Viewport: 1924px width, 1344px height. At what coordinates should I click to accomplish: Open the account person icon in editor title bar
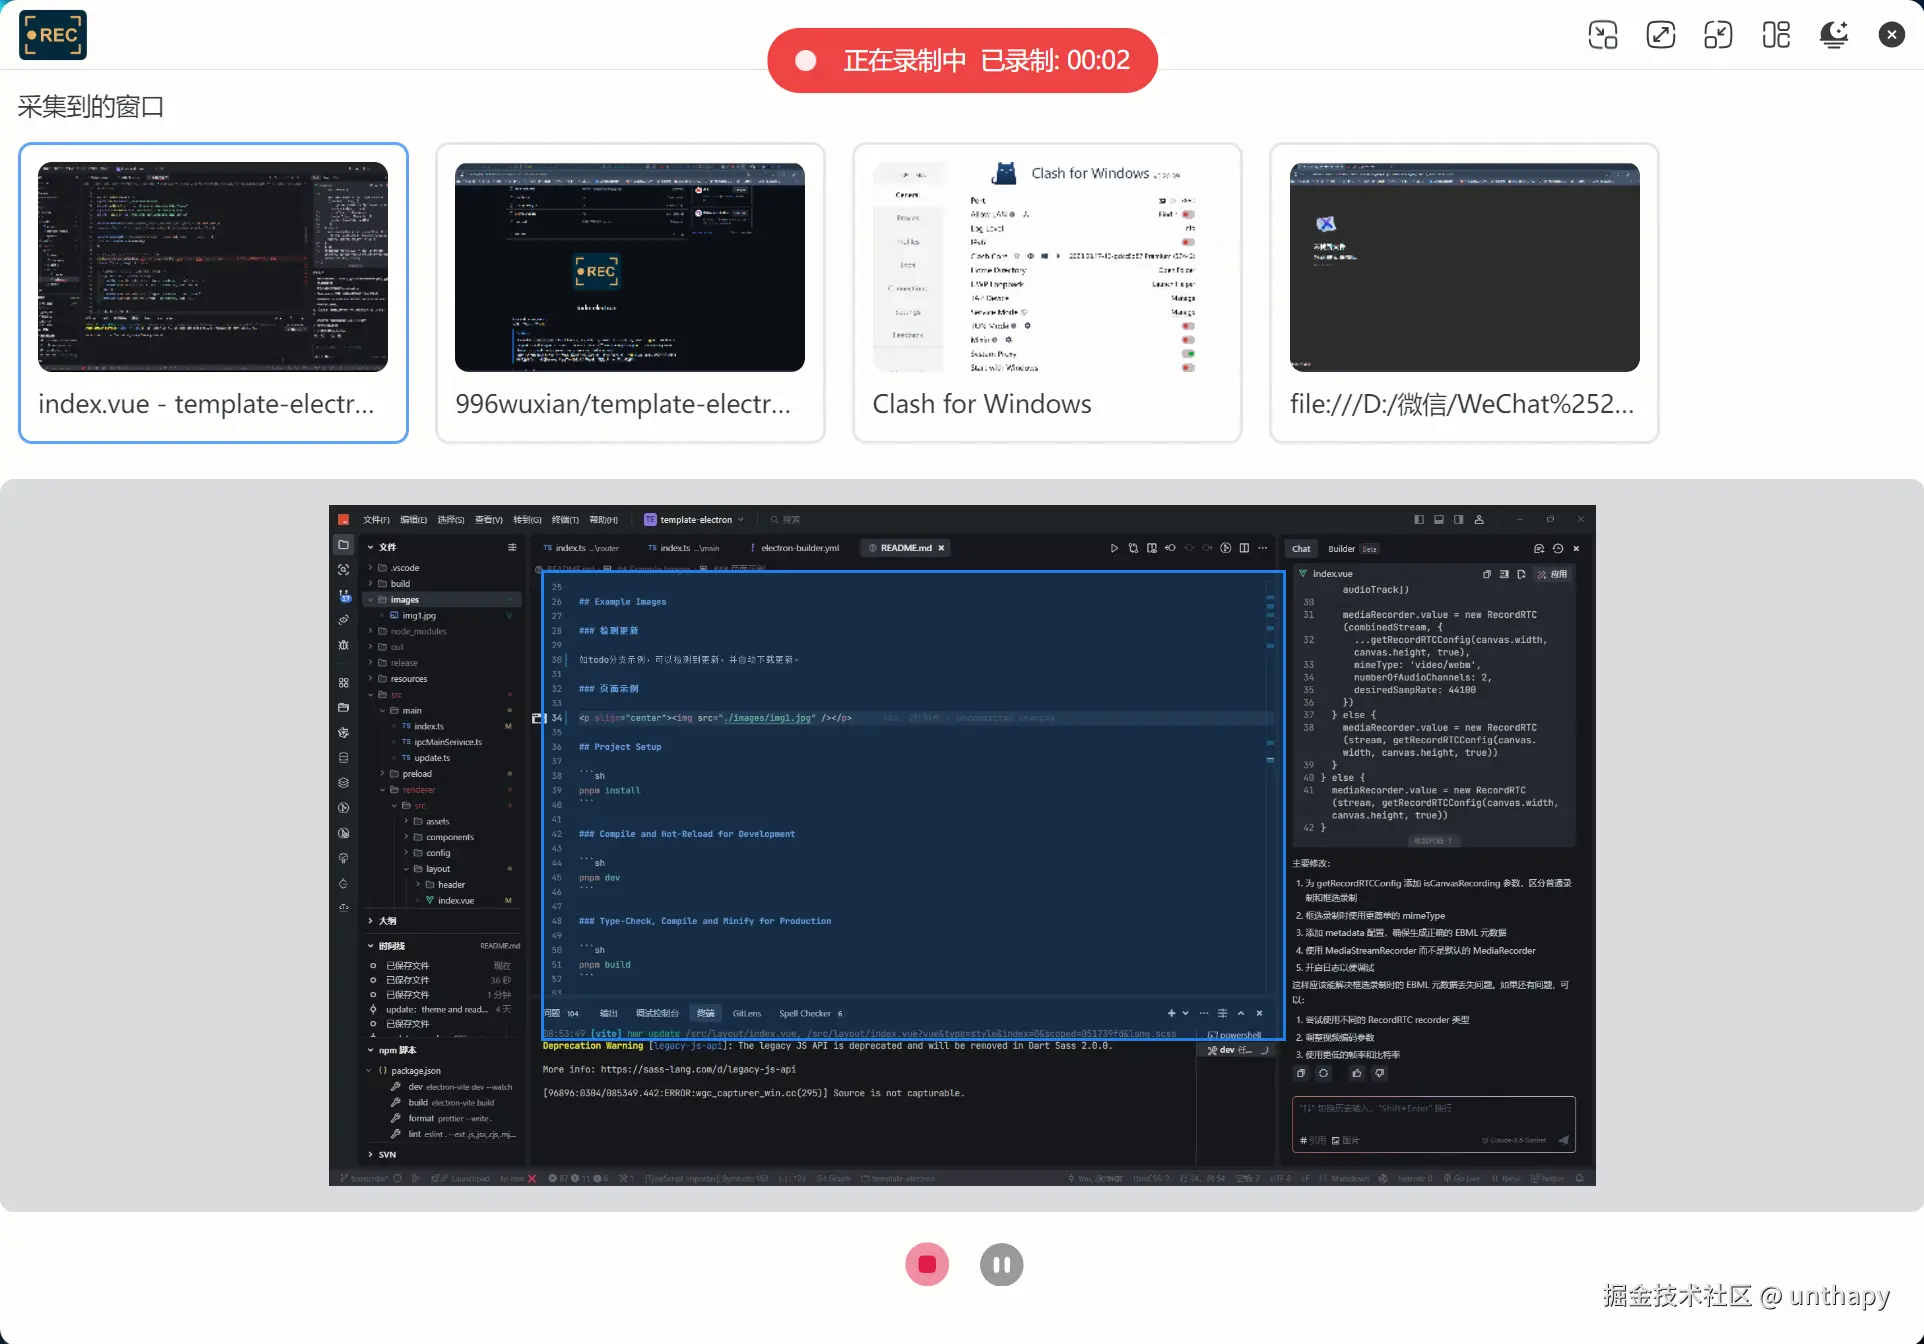[x=1479, y=520]
